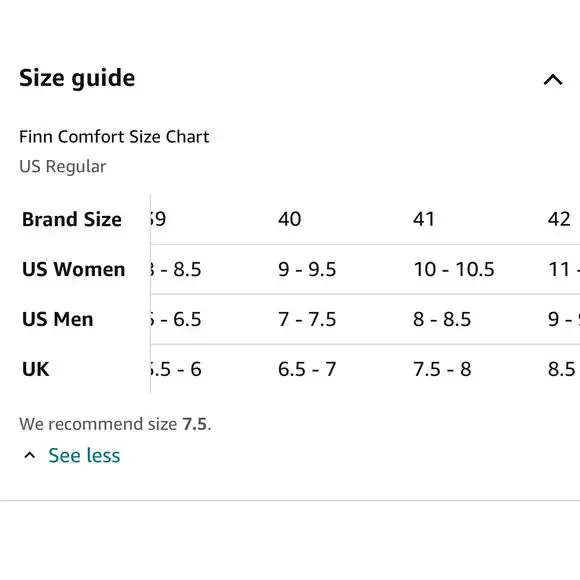Collapse the Size guide section chevron

tap(553, 80)
